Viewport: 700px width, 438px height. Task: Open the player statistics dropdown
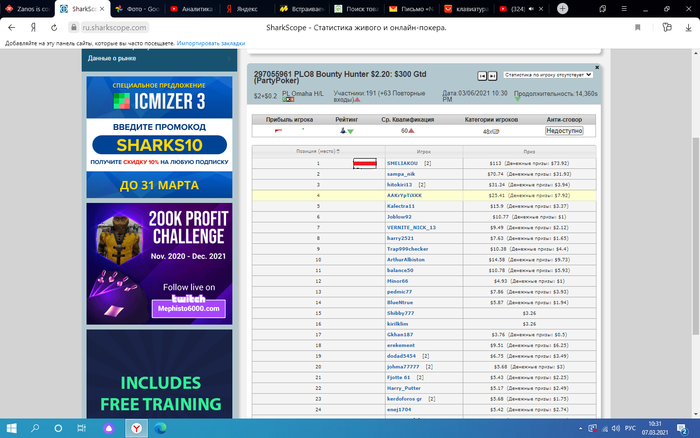pyautogui.click(x=548, y=75)
